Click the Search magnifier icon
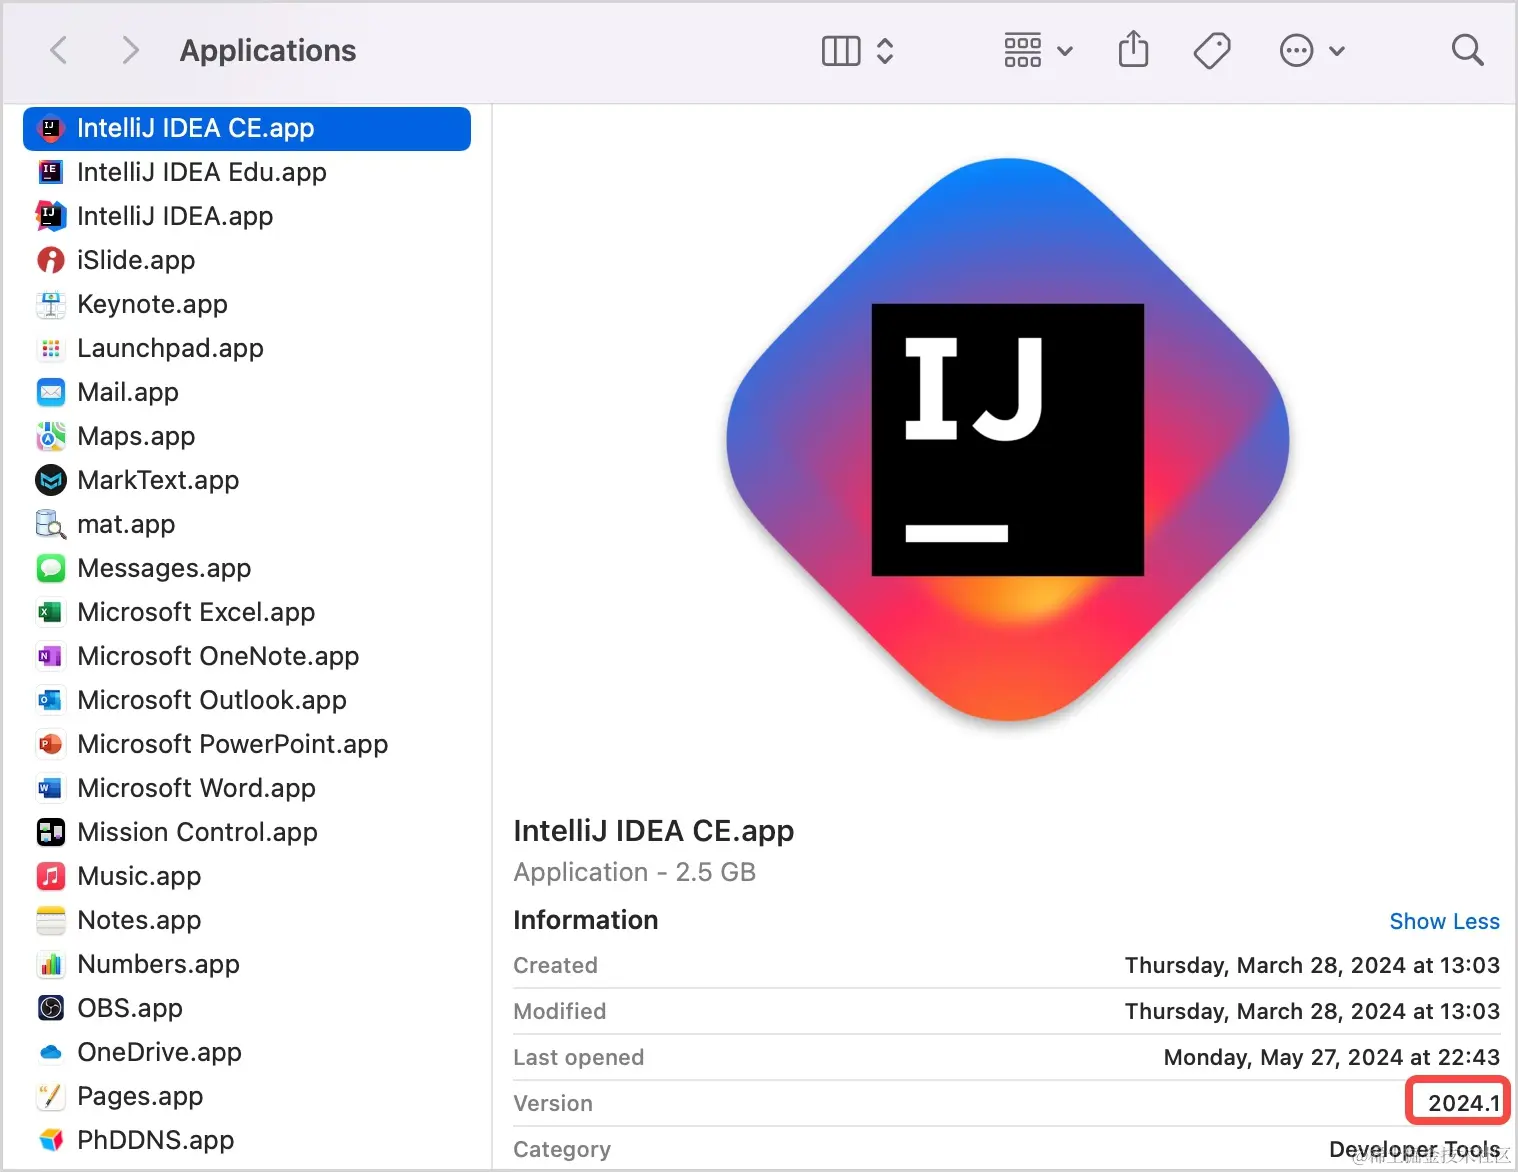This screenshot has height=1172, width=1518. coord(1467,50)
